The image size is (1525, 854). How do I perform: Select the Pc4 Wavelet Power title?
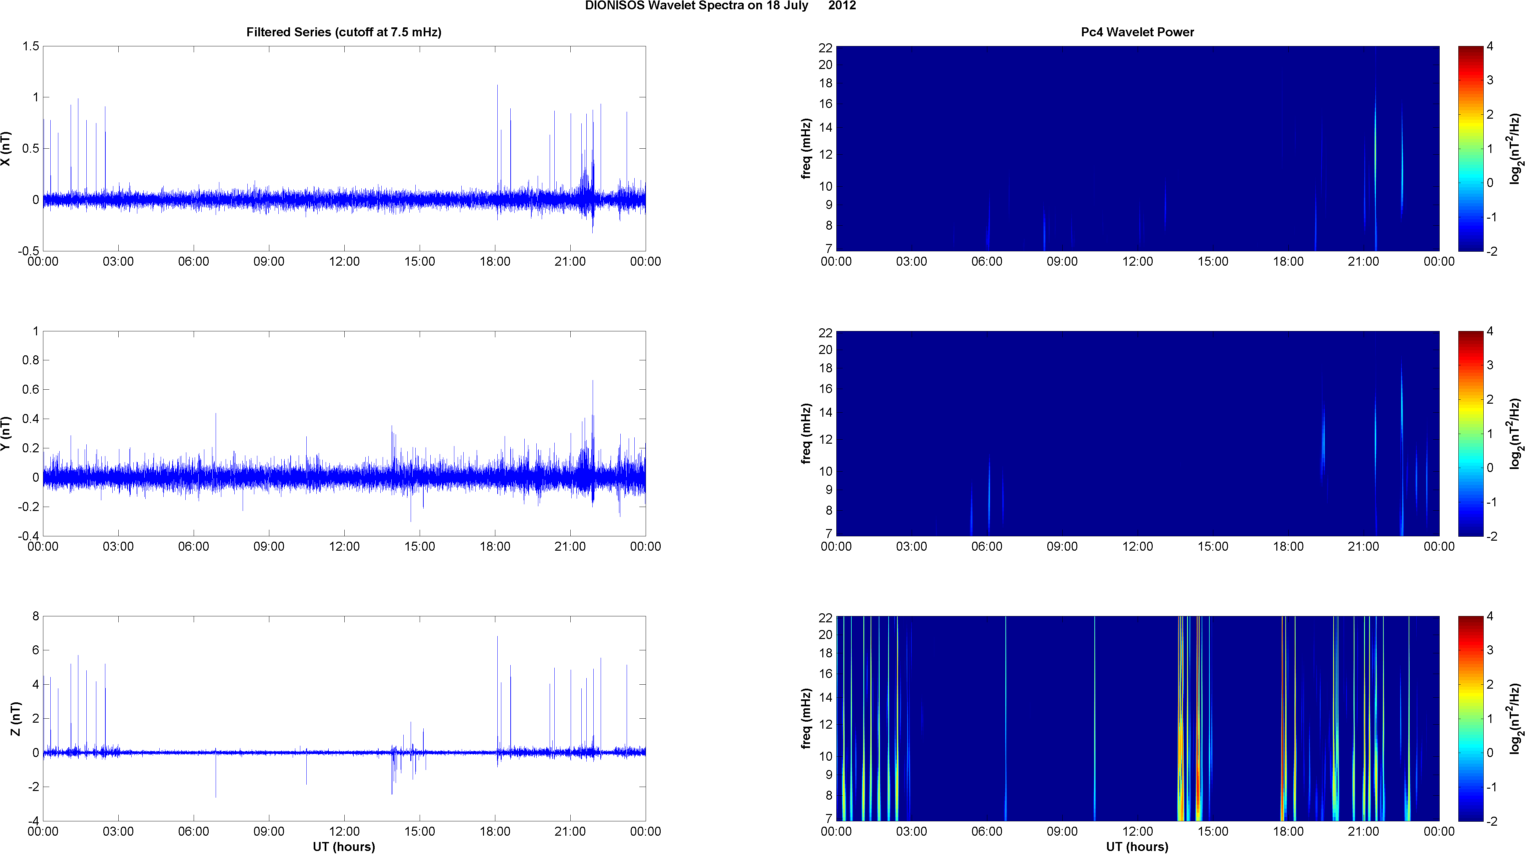1137,32
